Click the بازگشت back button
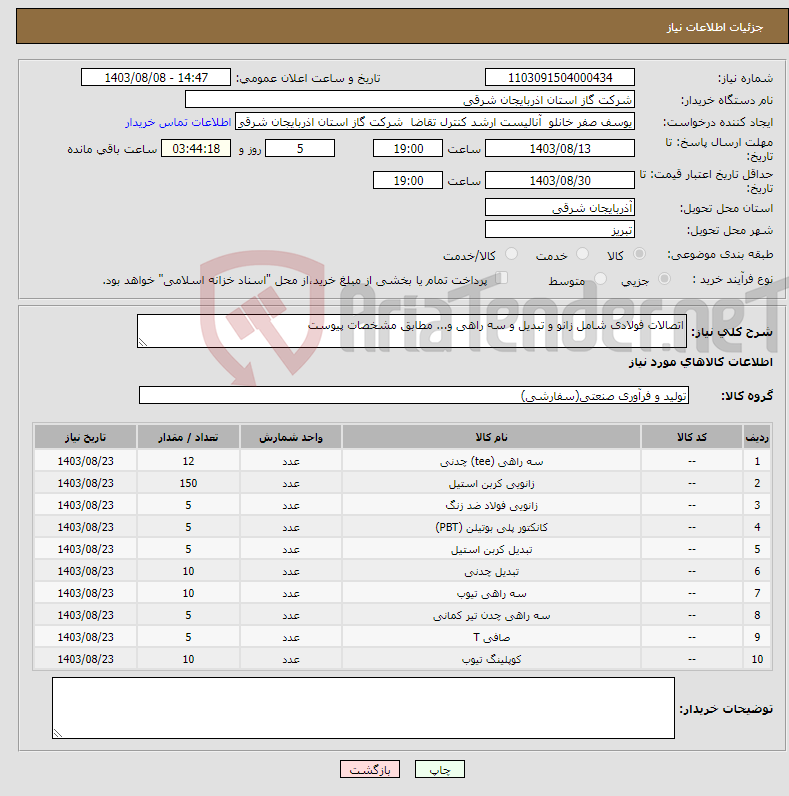789x796 pixels. 370,769
